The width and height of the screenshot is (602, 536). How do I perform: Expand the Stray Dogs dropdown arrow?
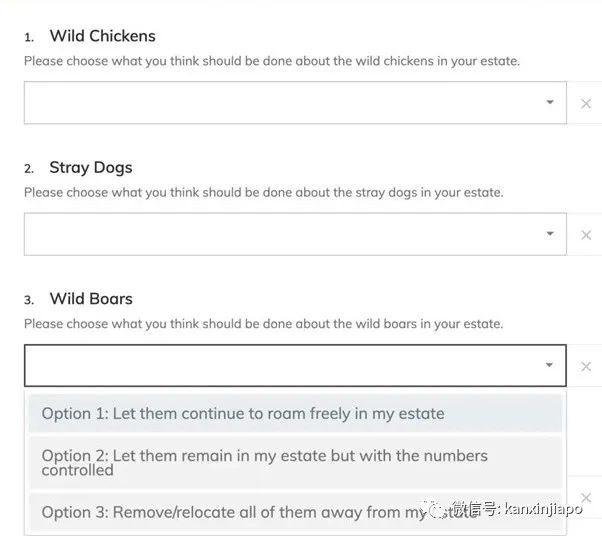tap(550, 234)
